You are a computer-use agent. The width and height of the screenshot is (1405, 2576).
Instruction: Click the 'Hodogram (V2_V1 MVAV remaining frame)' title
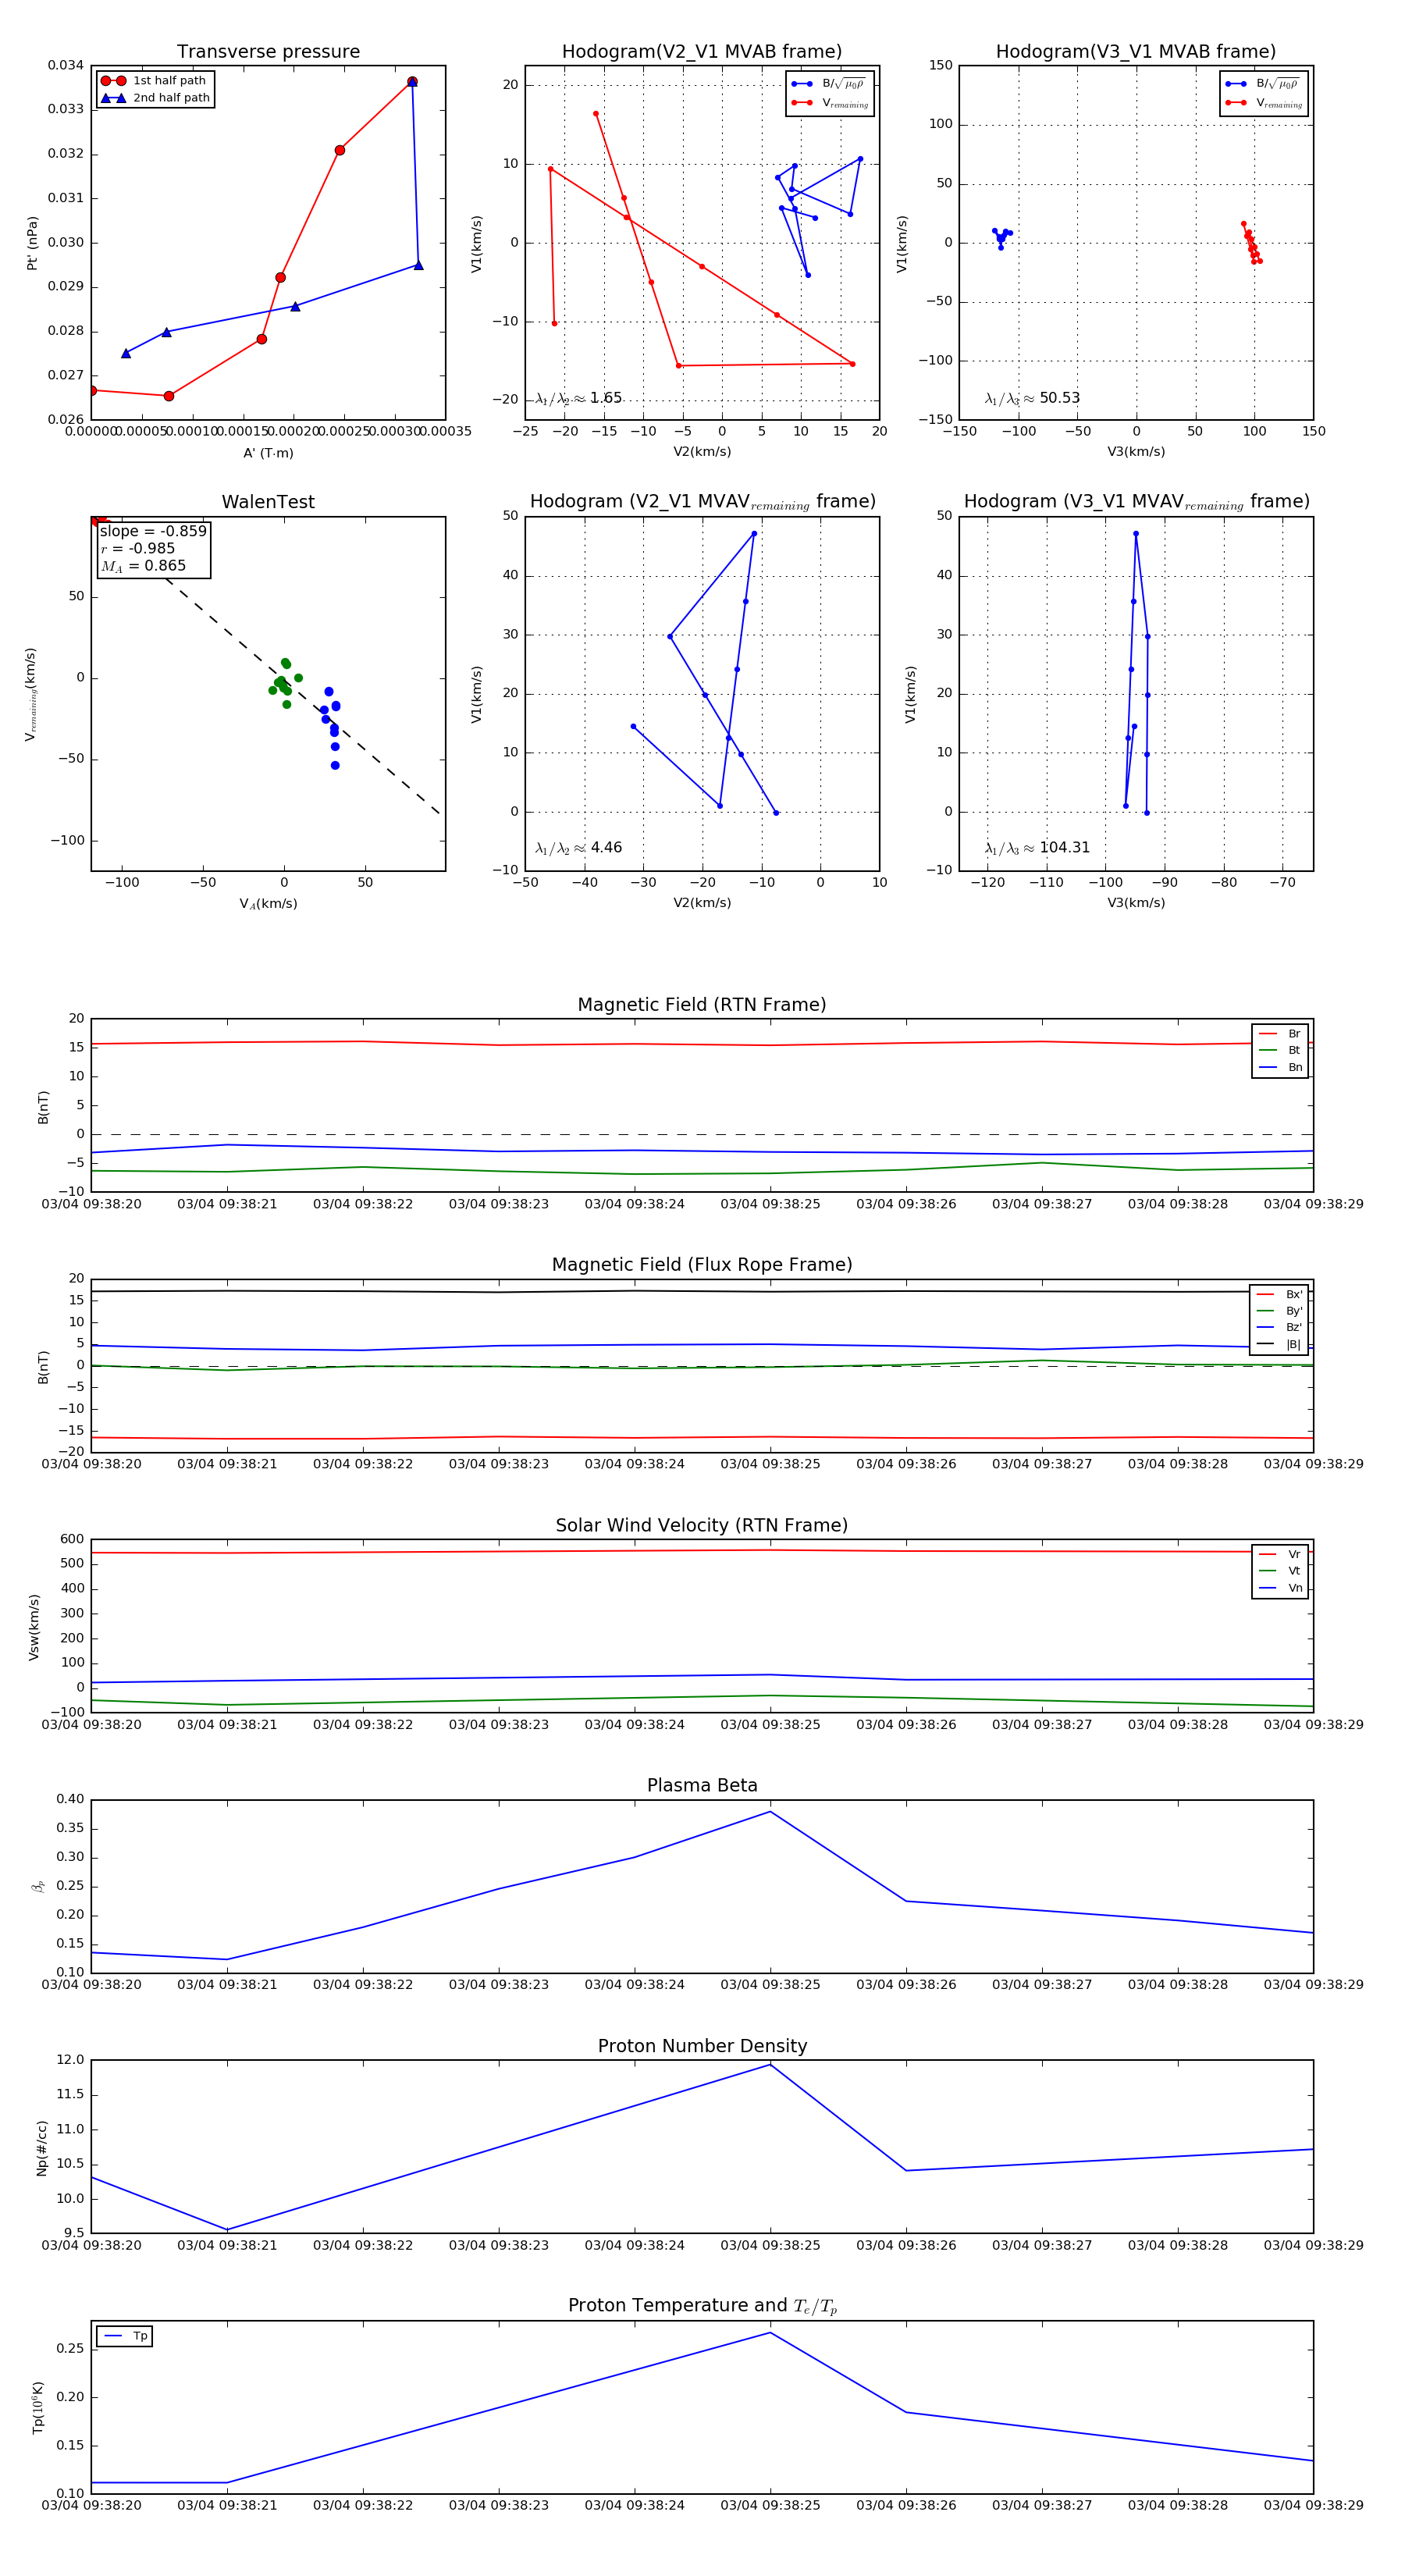(x=702, y=502)
